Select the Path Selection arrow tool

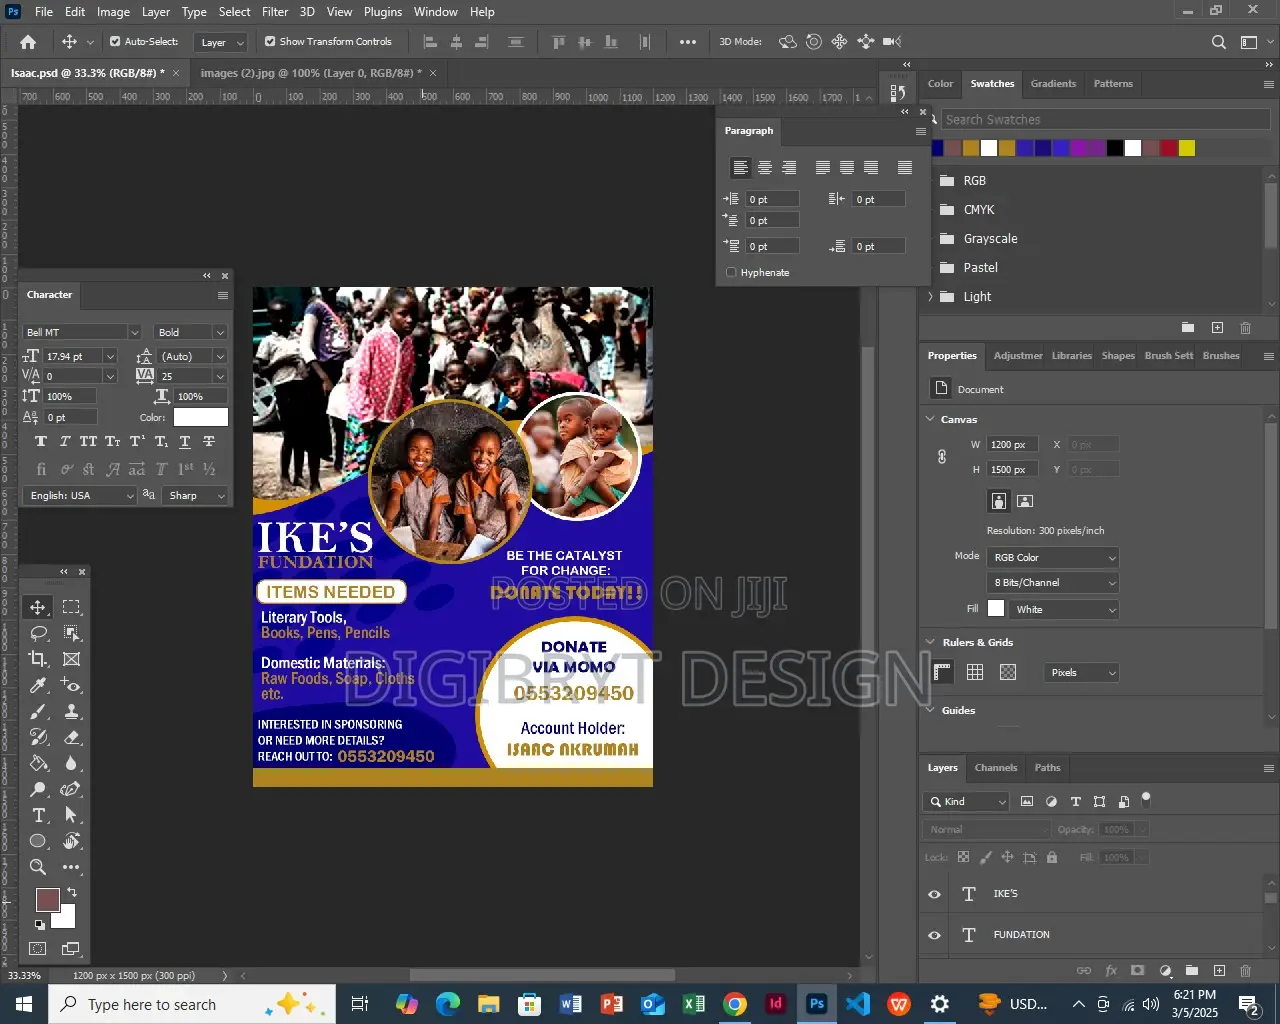coord(71,815)
